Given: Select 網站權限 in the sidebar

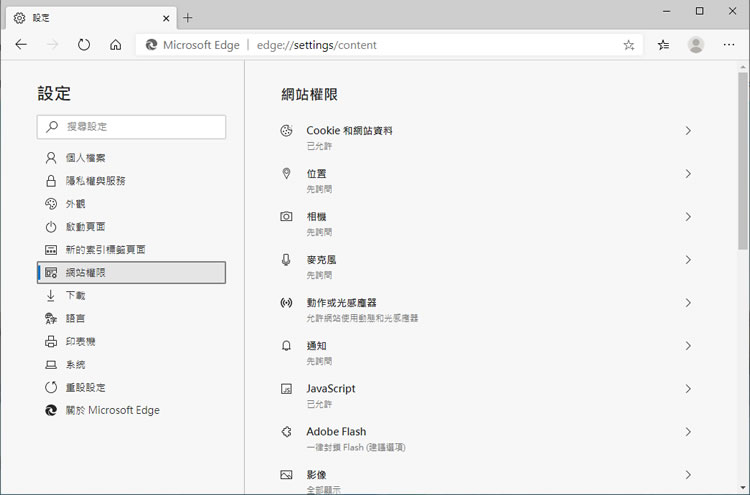Looking at the screenshot, I should click(x=132, y=273).
